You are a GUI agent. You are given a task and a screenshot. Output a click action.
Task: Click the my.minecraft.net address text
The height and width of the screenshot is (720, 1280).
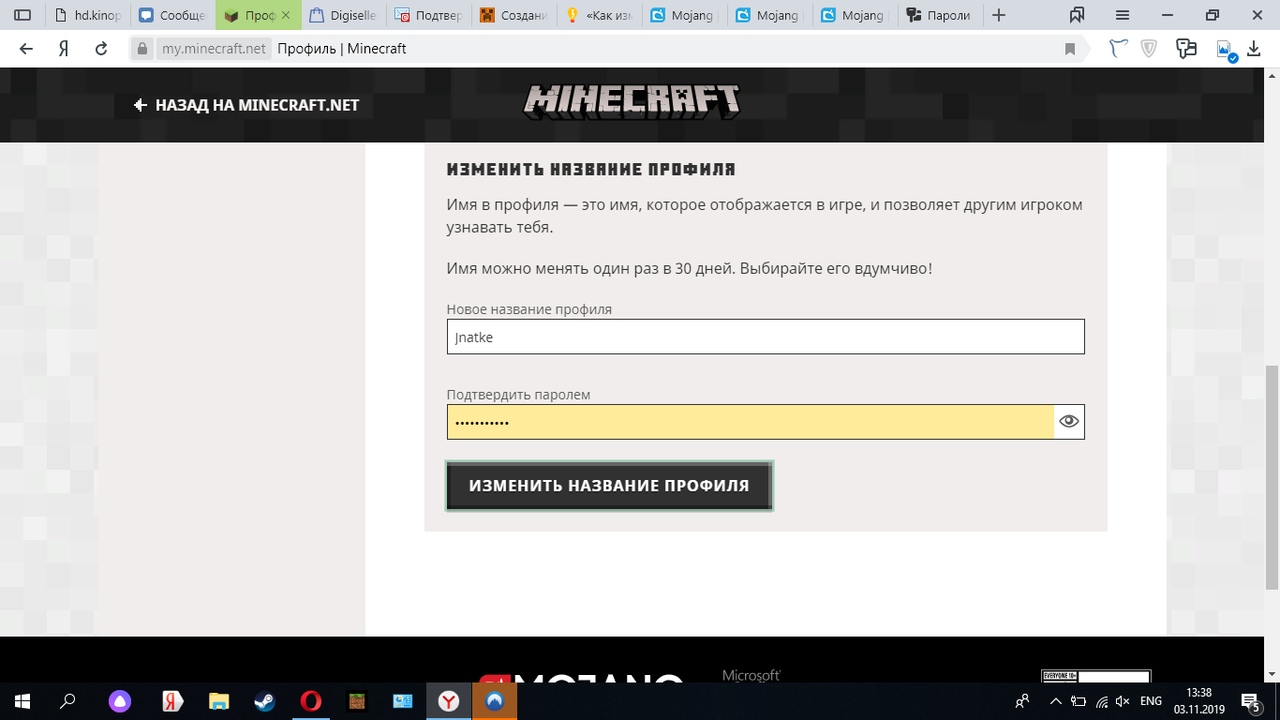(214, 49)
